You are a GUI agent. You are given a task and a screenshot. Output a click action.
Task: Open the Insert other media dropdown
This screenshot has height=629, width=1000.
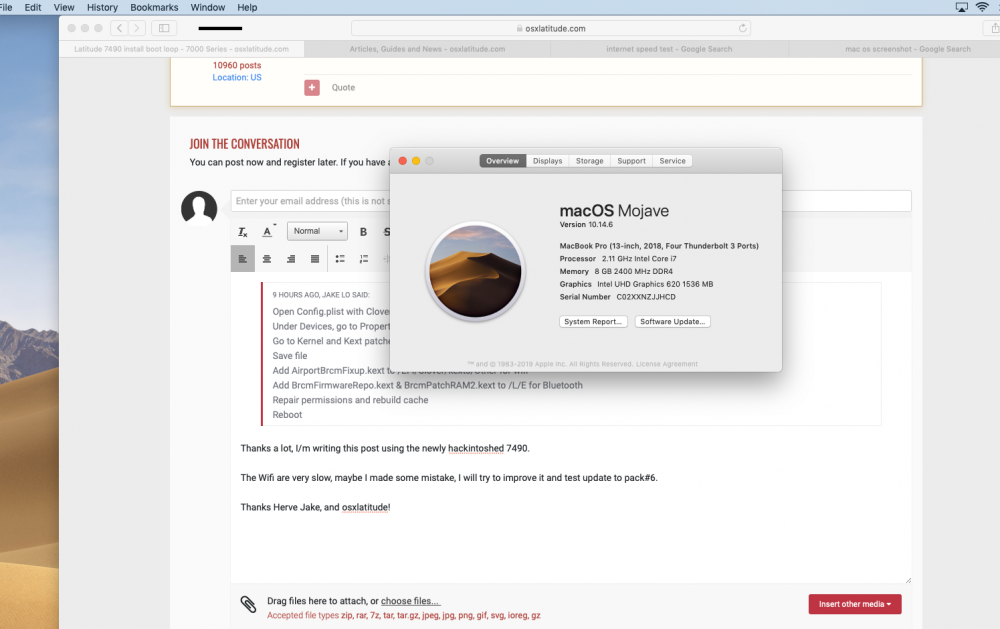coord(854,604)
